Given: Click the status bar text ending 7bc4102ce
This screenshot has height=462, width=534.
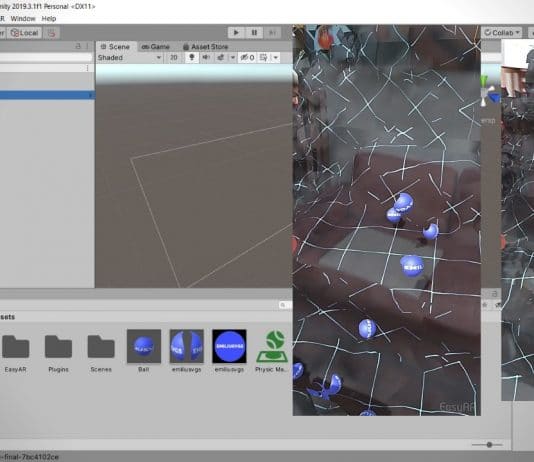Looking at the screenshot, I should click(x=29, y=457).
